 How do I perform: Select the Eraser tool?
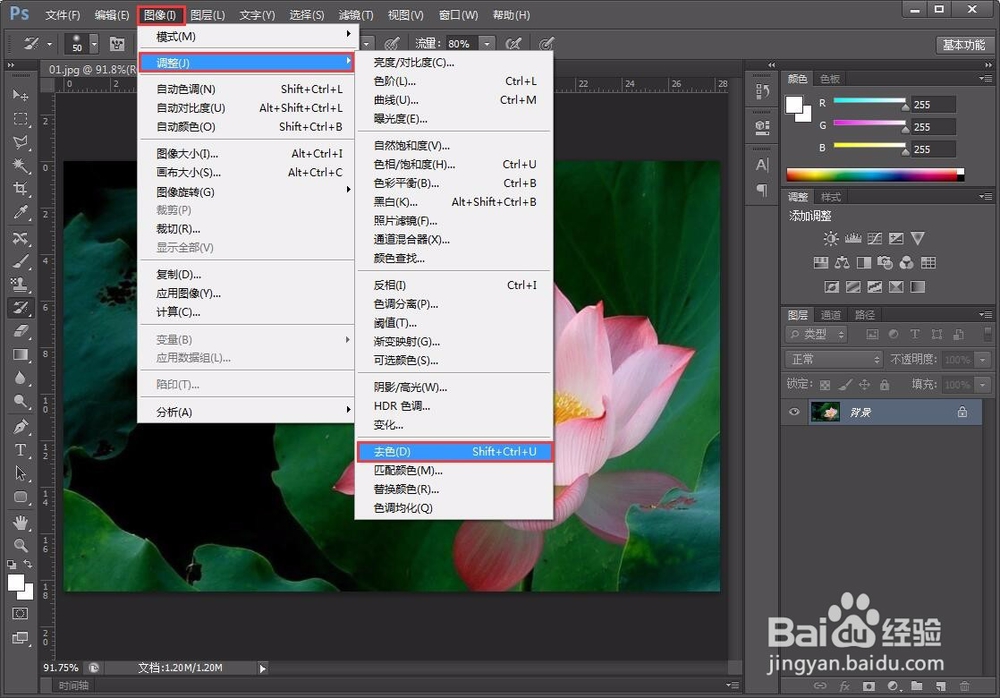[x=22, y=330]
